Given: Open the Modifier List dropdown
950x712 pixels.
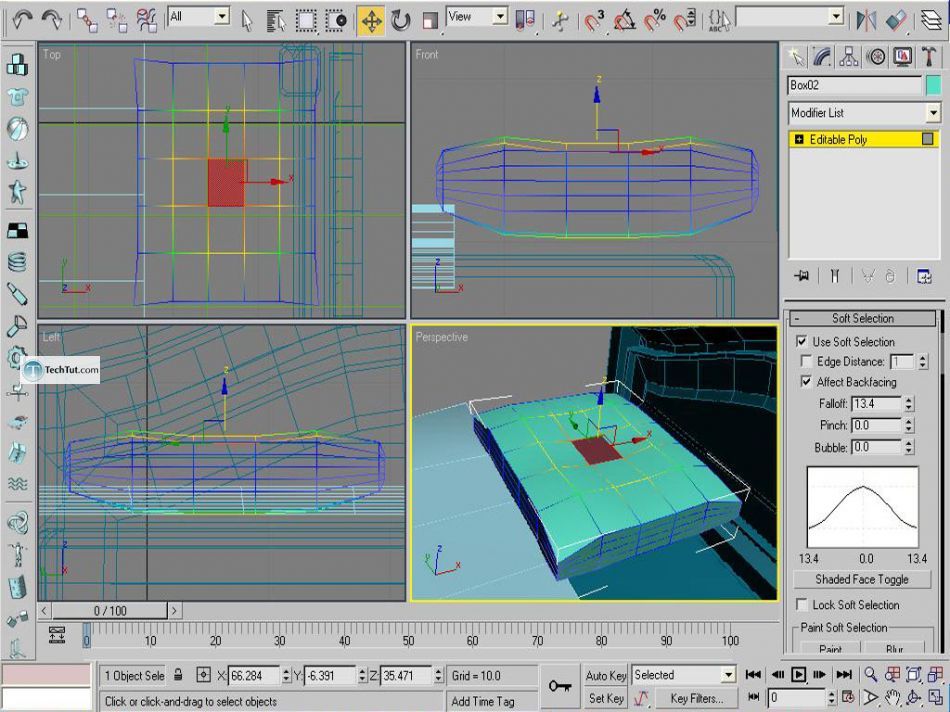Looking at the screenshot, I should (933, 113).
